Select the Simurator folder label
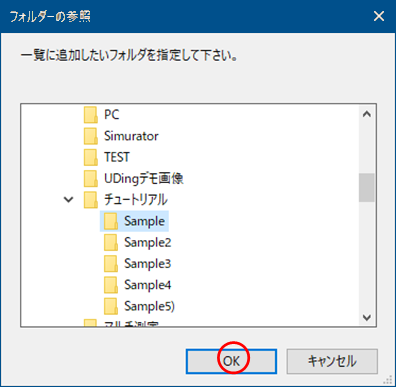This screenshot has height=387, width=396. [131, 136]
